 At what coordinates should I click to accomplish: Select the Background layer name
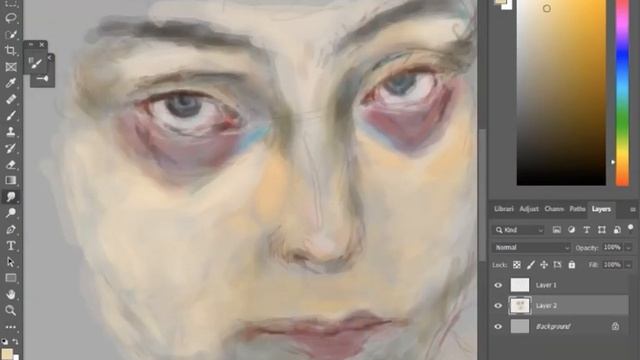tap(553, 327)
